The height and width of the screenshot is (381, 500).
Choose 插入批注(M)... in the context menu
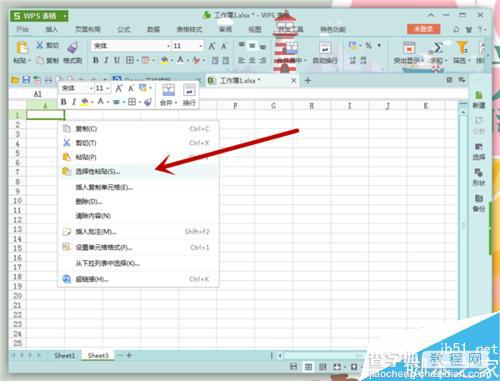pyautogui.click(x=139, y=231)
